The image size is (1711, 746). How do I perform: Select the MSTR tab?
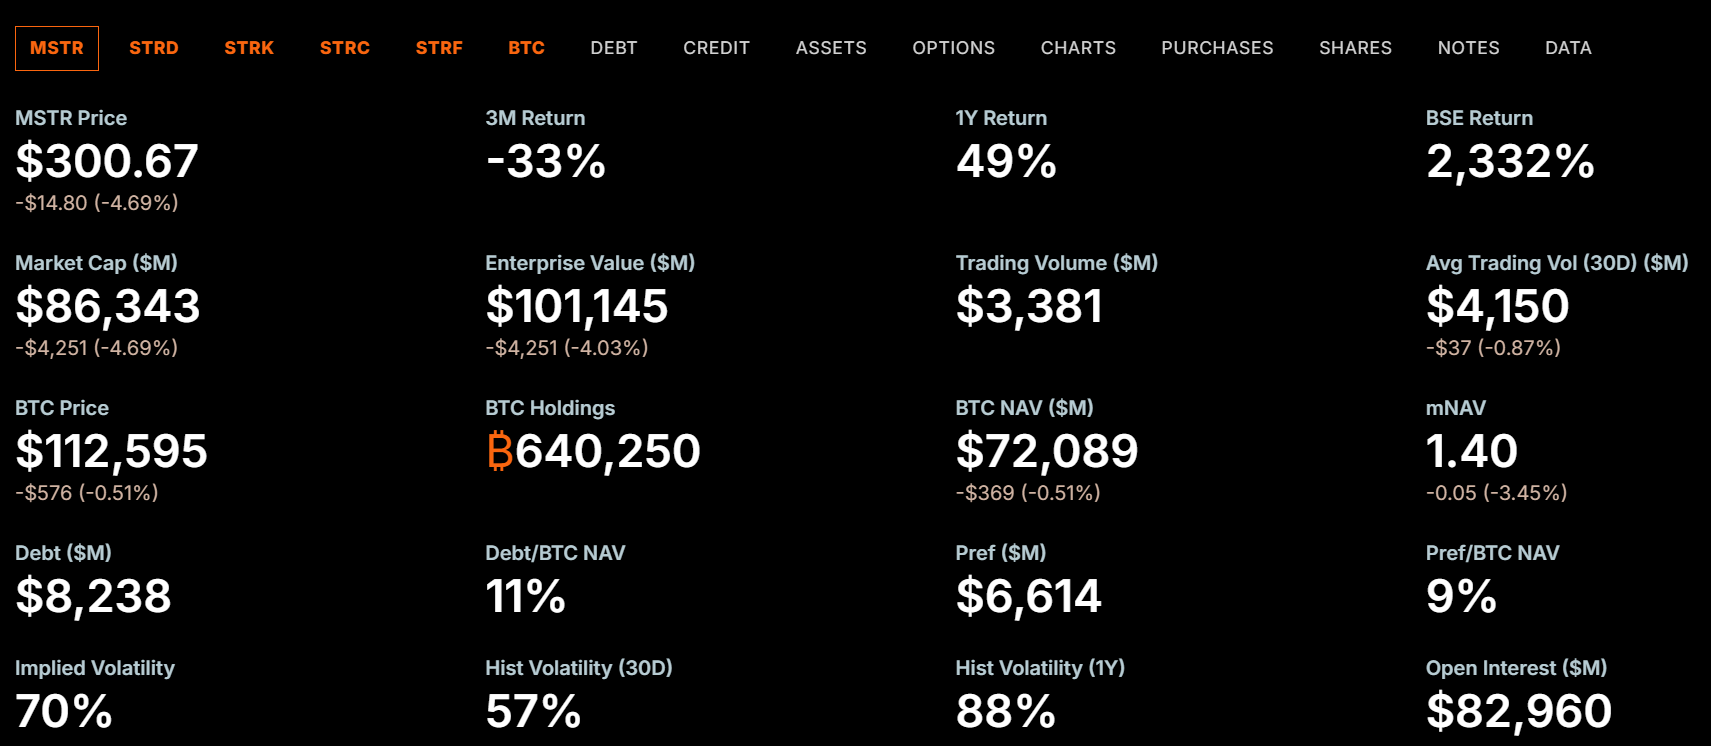coord(57,48)
